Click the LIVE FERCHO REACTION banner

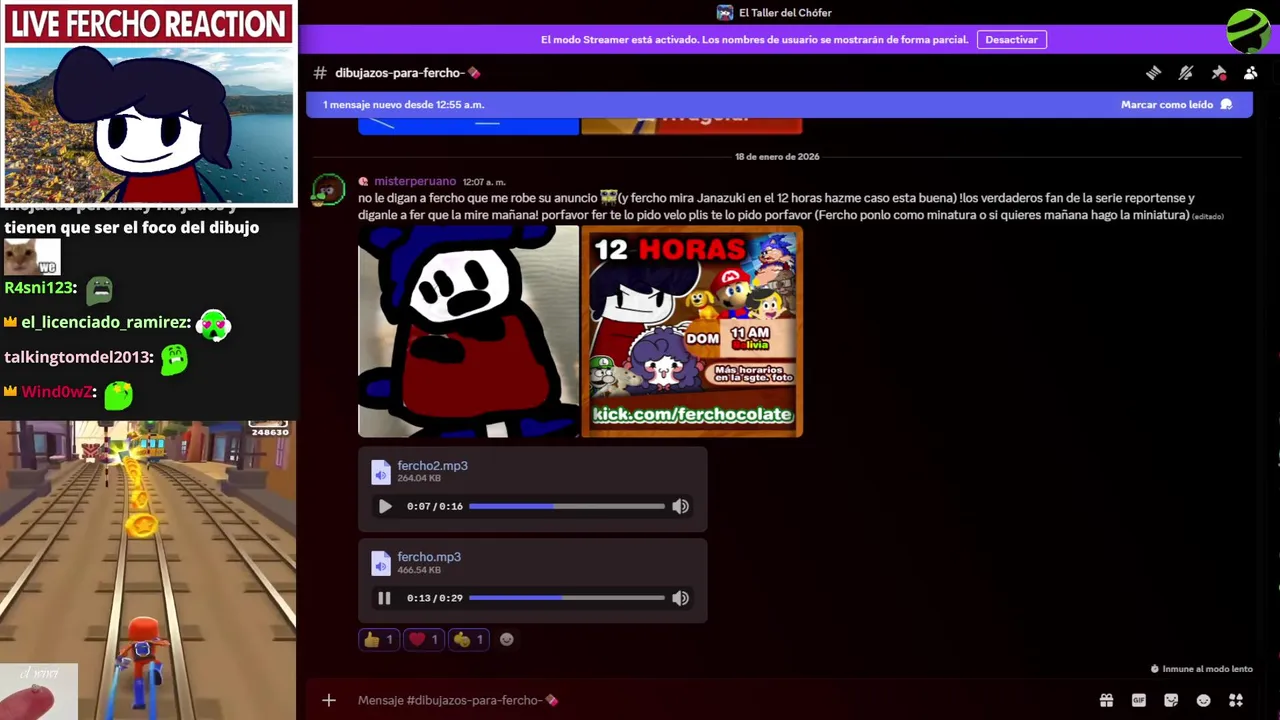pos(149,24)
